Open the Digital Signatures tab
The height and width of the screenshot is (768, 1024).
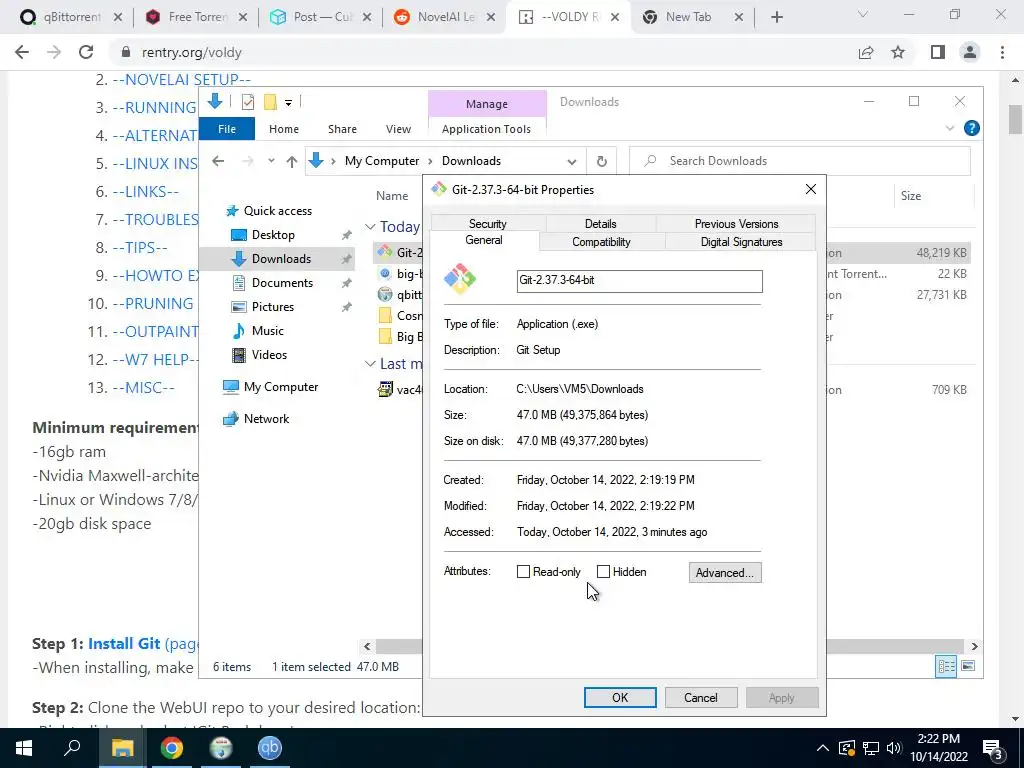741,242
